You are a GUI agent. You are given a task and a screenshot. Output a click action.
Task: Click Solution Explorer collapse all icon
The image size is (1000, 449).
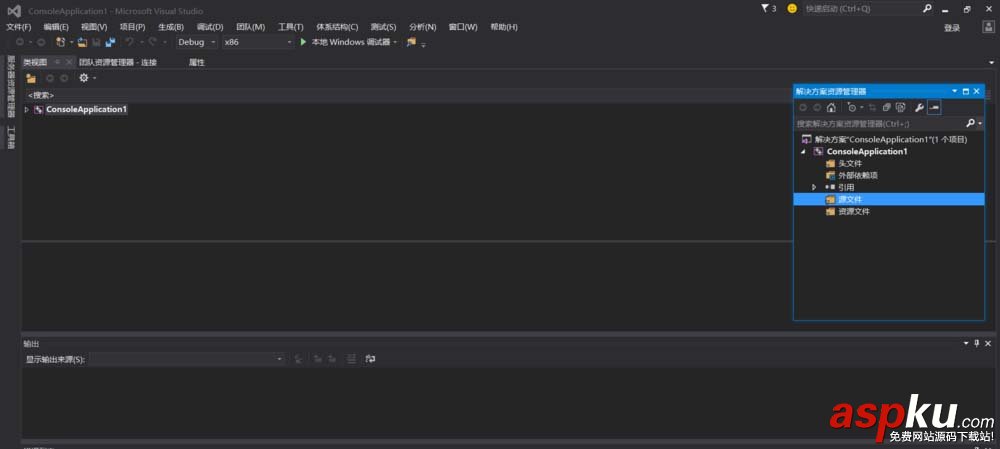(886, 108)
